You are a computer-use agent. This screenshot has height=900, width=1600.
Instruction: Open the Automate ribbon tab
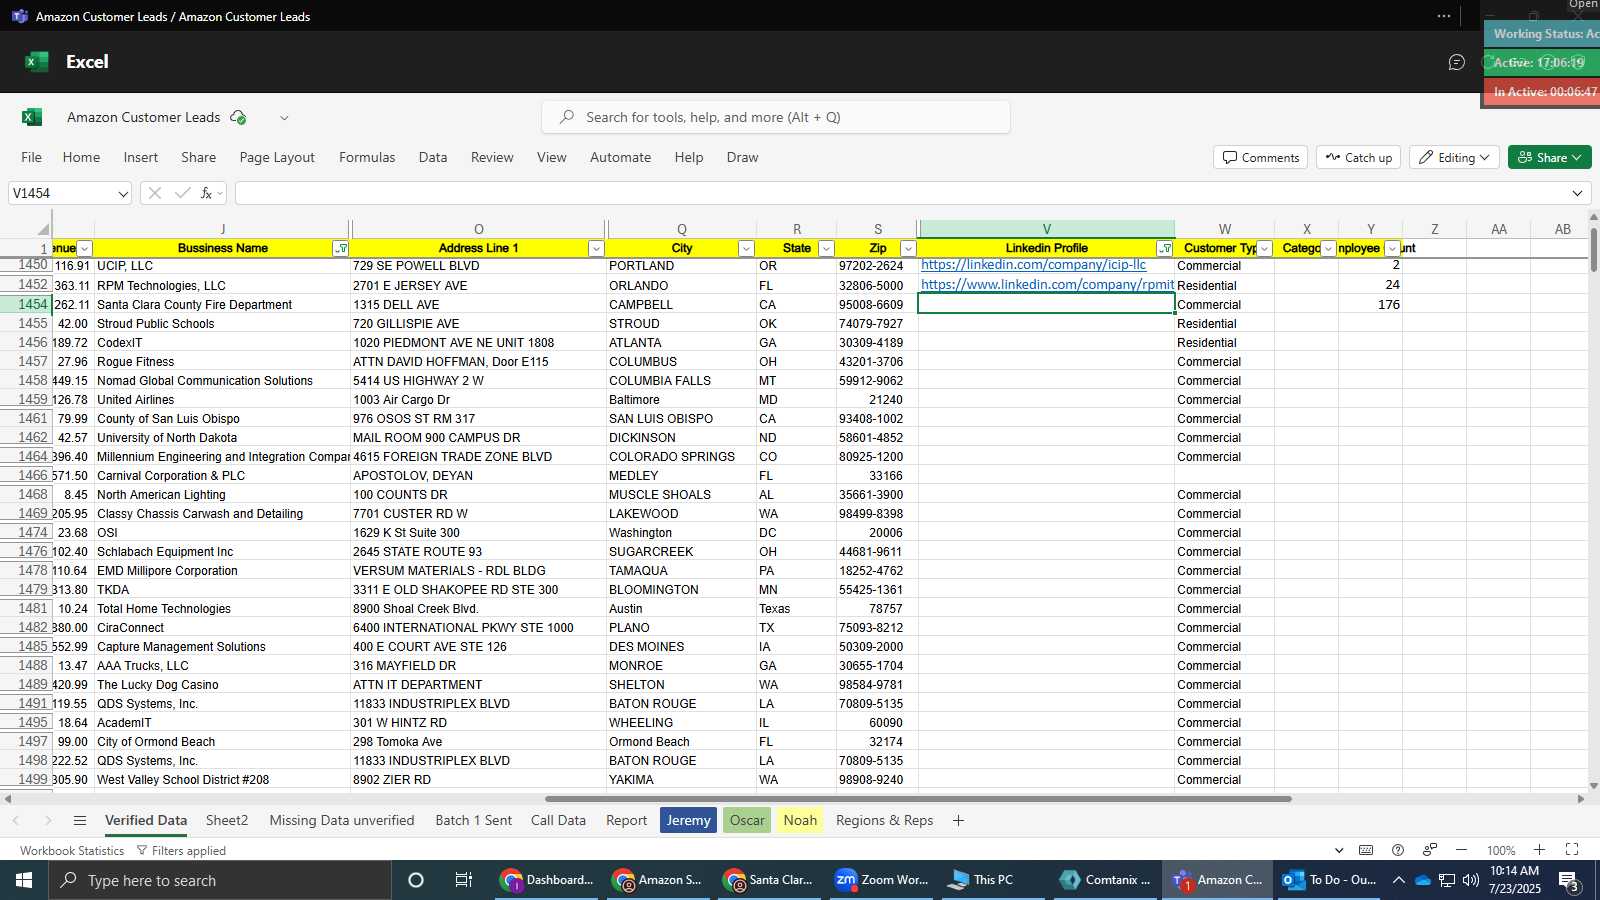pos(620,157)
